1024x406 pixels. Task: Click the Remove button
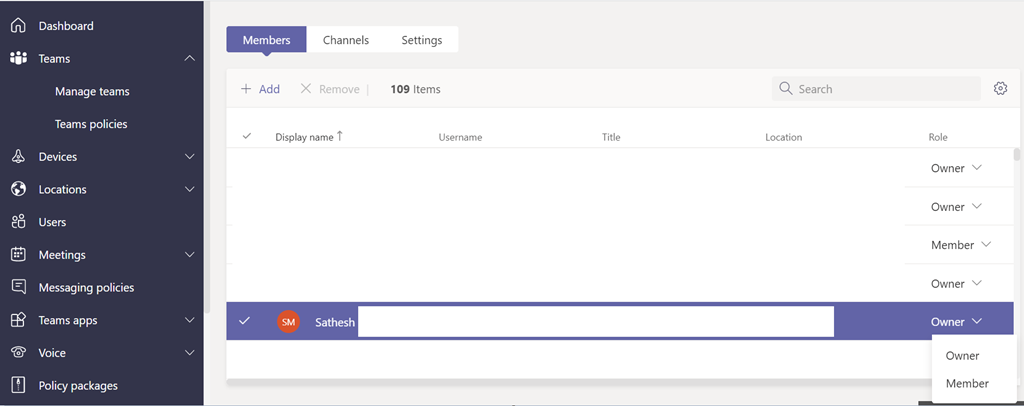(330, 89)
